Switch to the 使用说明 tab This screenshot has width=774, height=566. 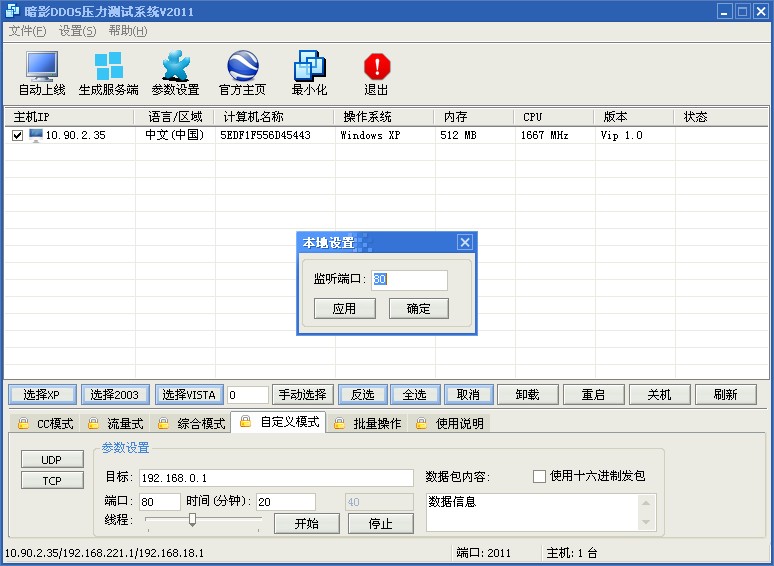[458, 423]
